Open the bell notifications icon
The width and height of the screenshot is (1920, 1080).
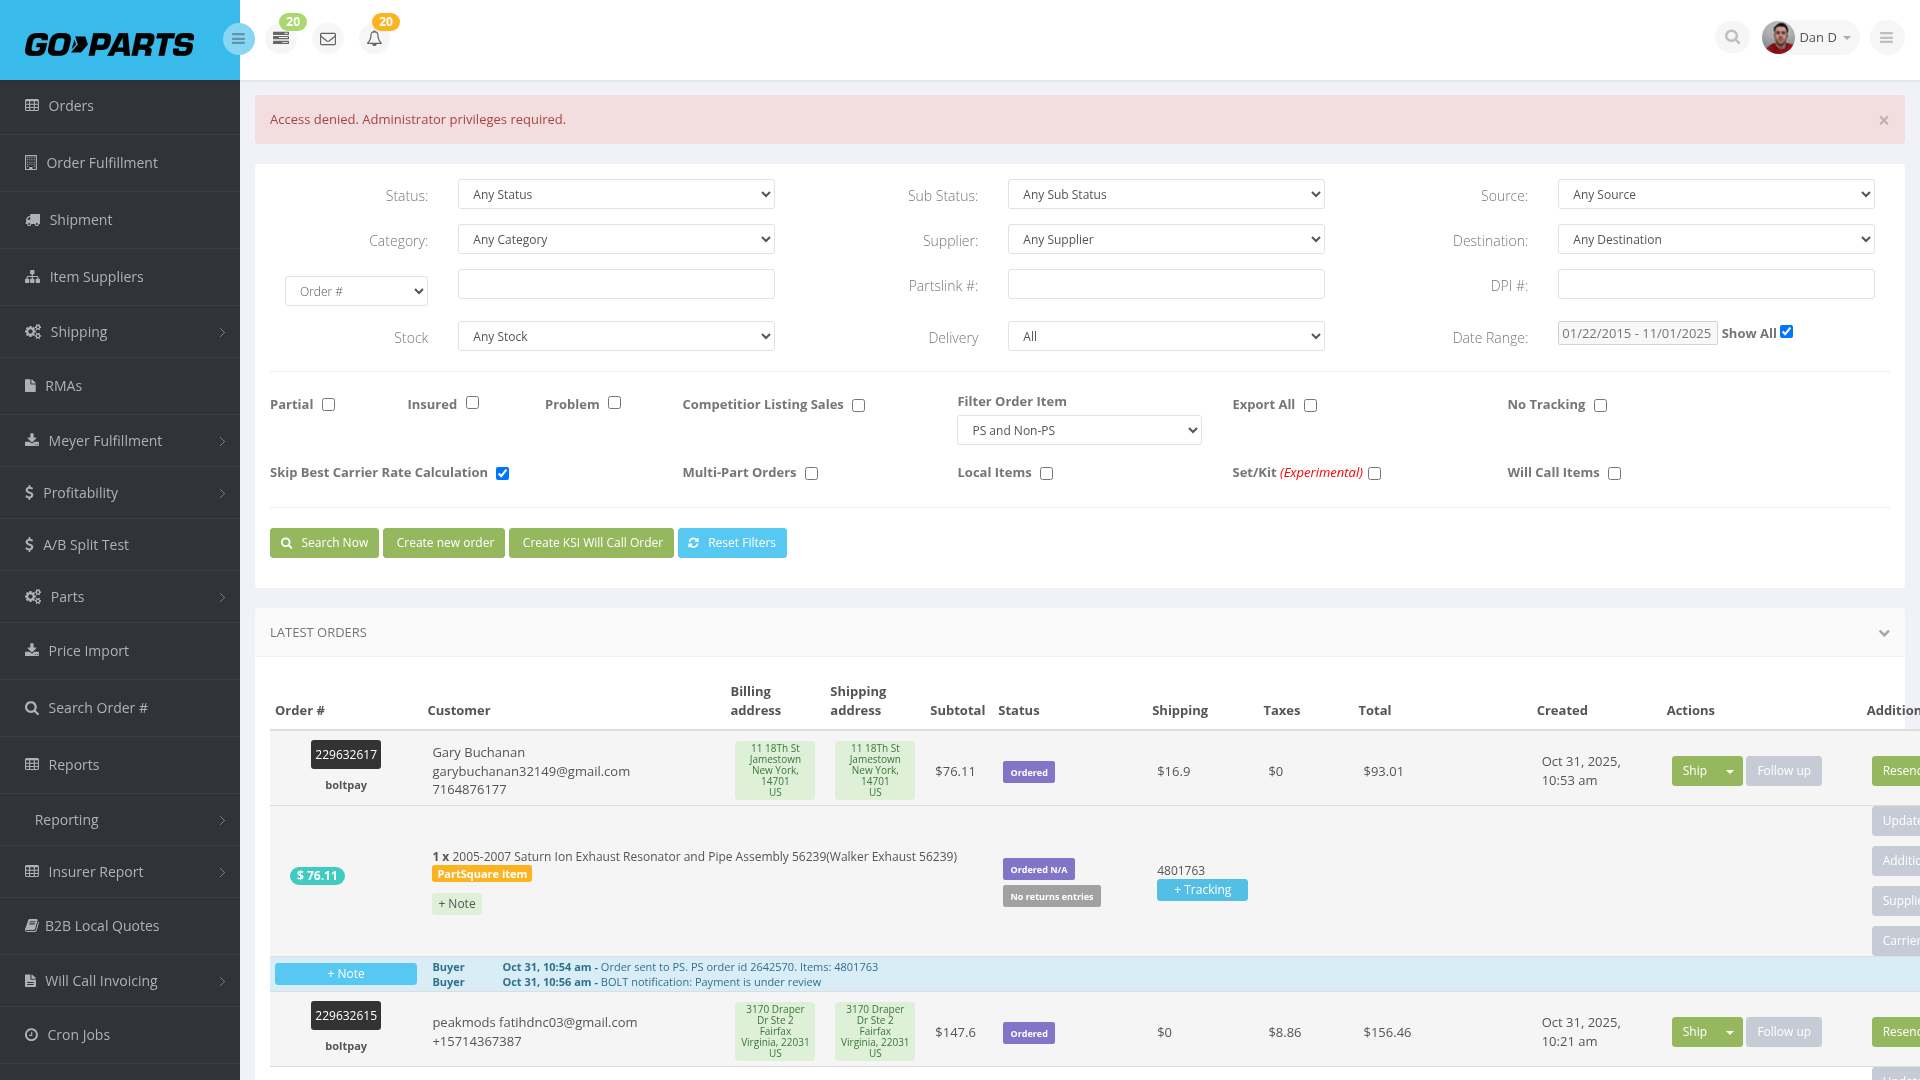tap(374, 39)
